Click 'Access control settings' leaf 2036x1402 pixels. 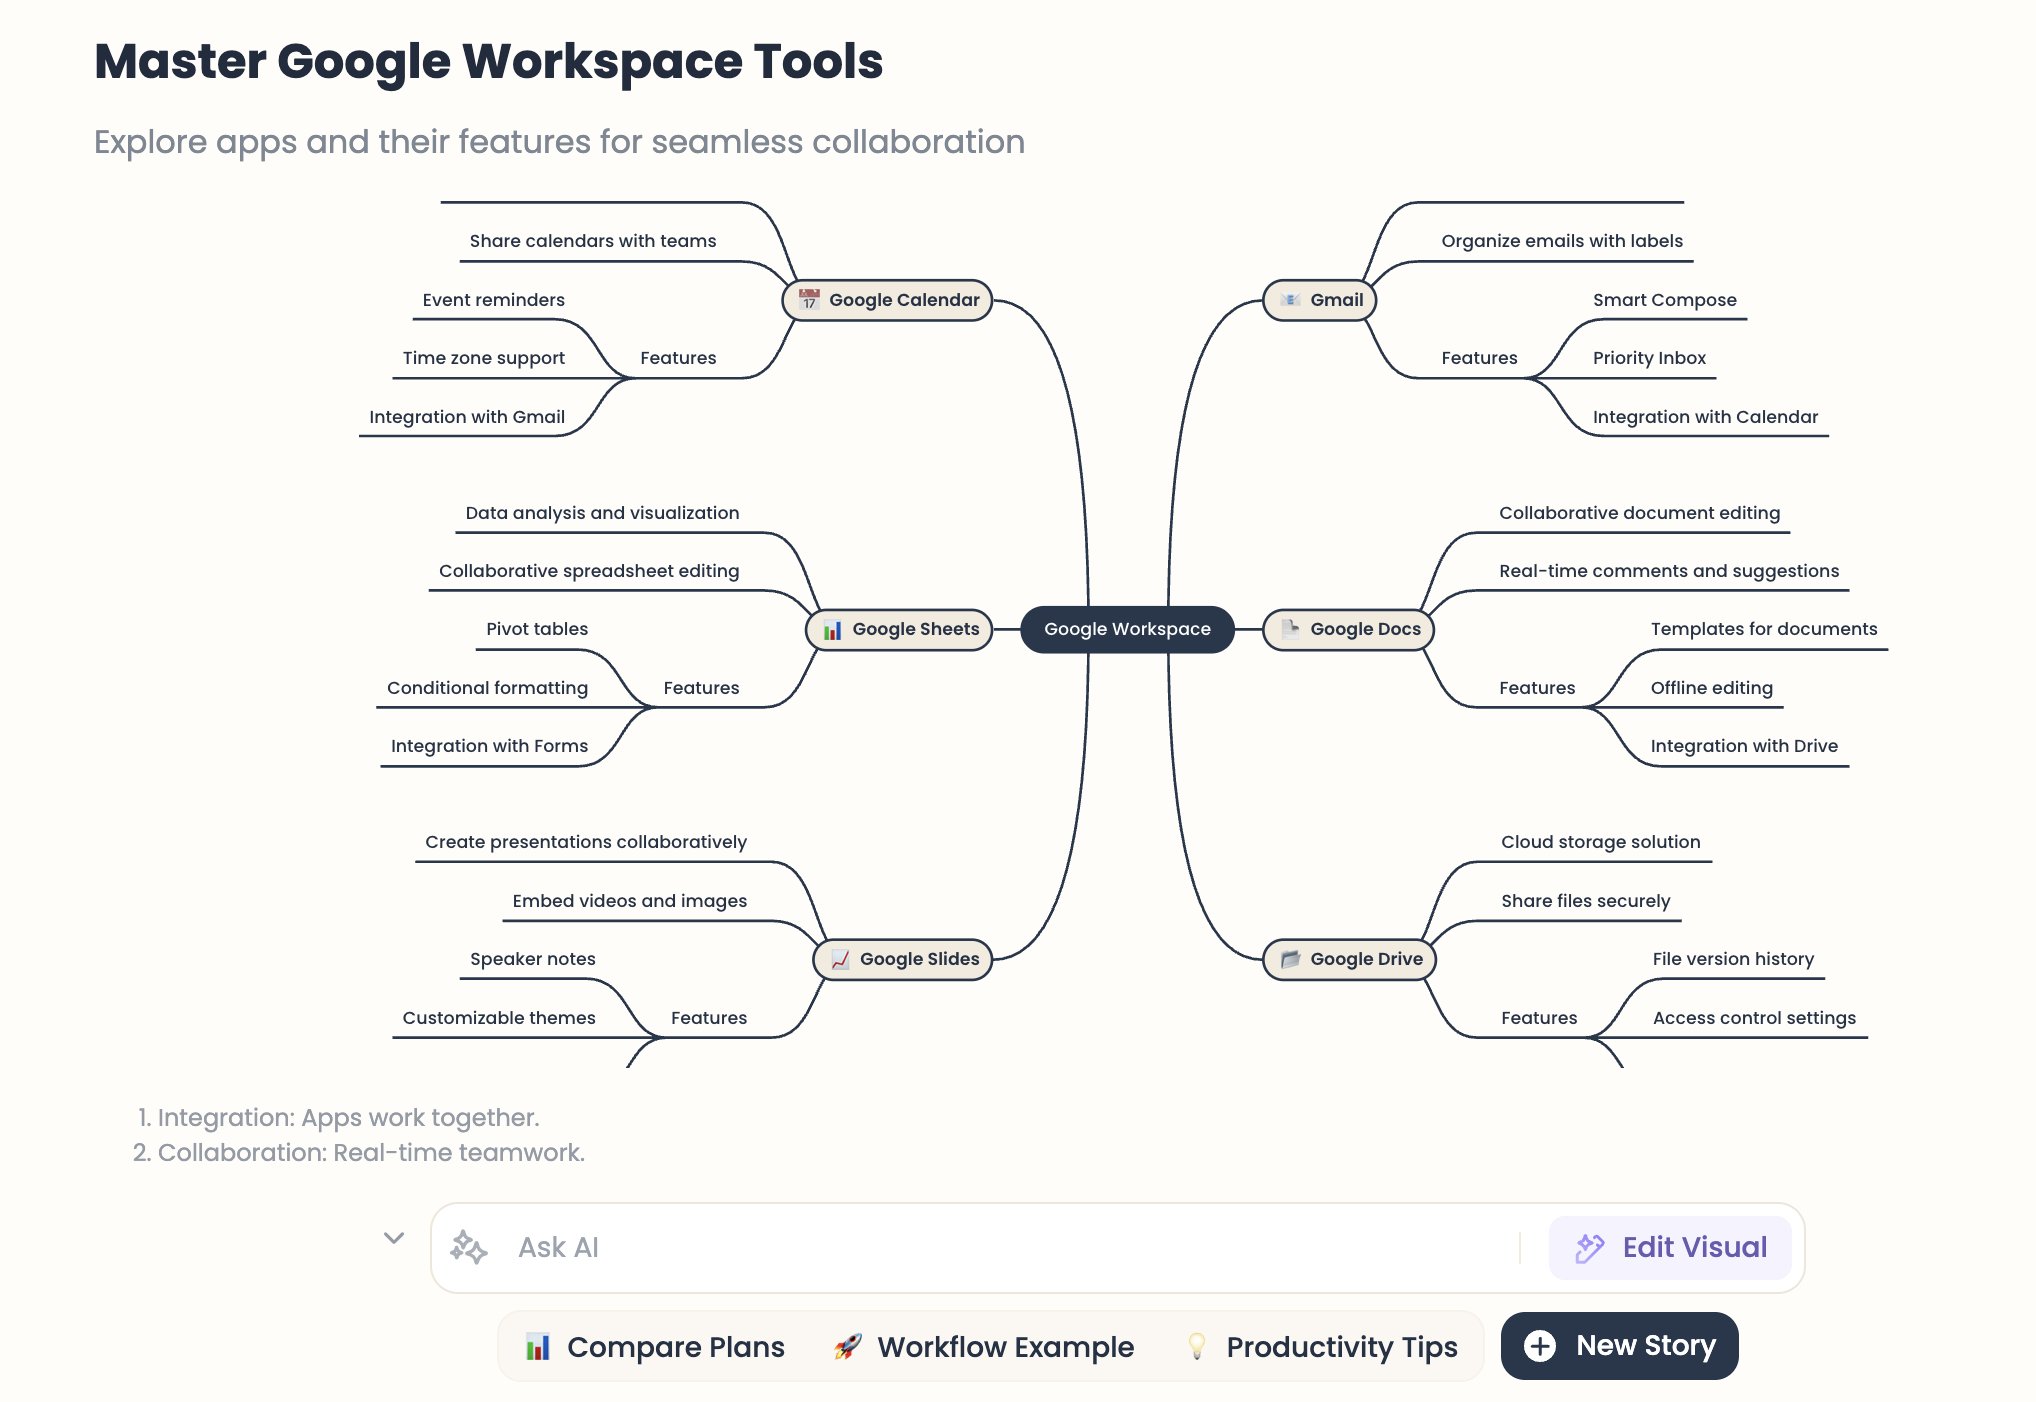pos(1755,1018)
